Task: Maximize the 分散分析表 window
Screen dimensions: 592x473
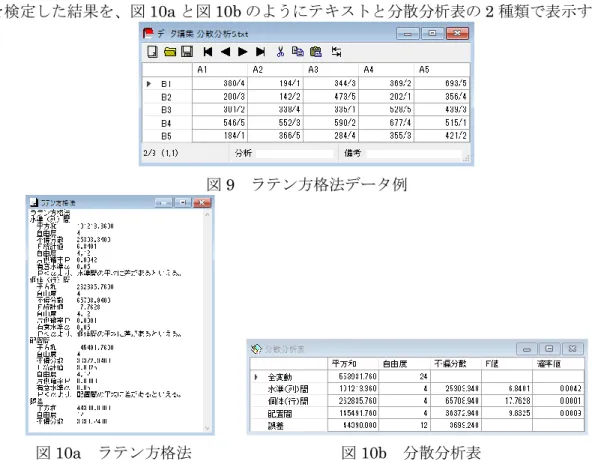Action: (x=549, y=349)
